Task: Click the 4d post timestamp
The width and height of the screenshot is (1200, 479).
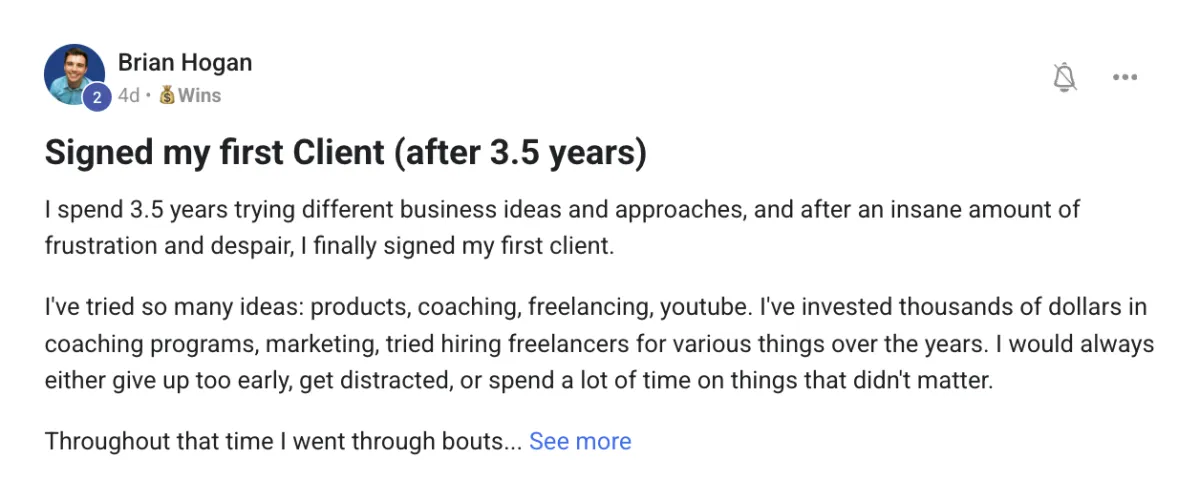Action: pos(128,96)
